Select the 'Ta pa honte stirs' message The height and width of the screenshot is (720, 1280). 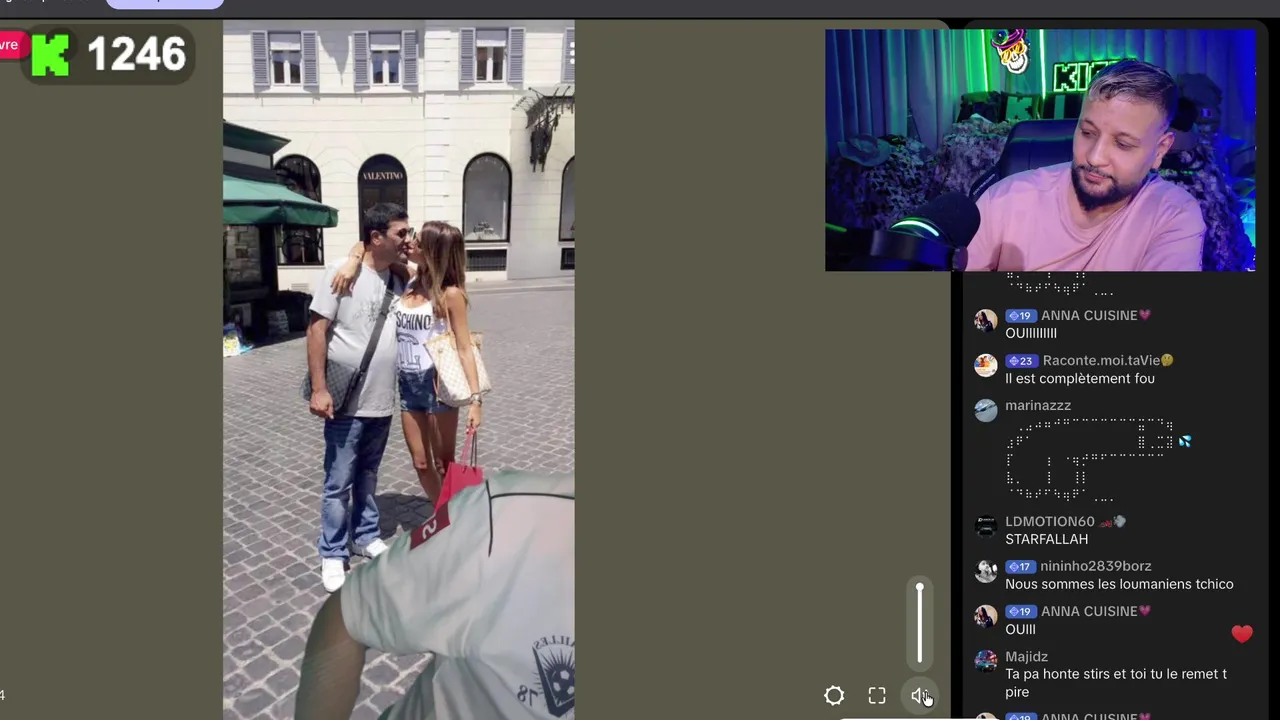pos(1115,683)
